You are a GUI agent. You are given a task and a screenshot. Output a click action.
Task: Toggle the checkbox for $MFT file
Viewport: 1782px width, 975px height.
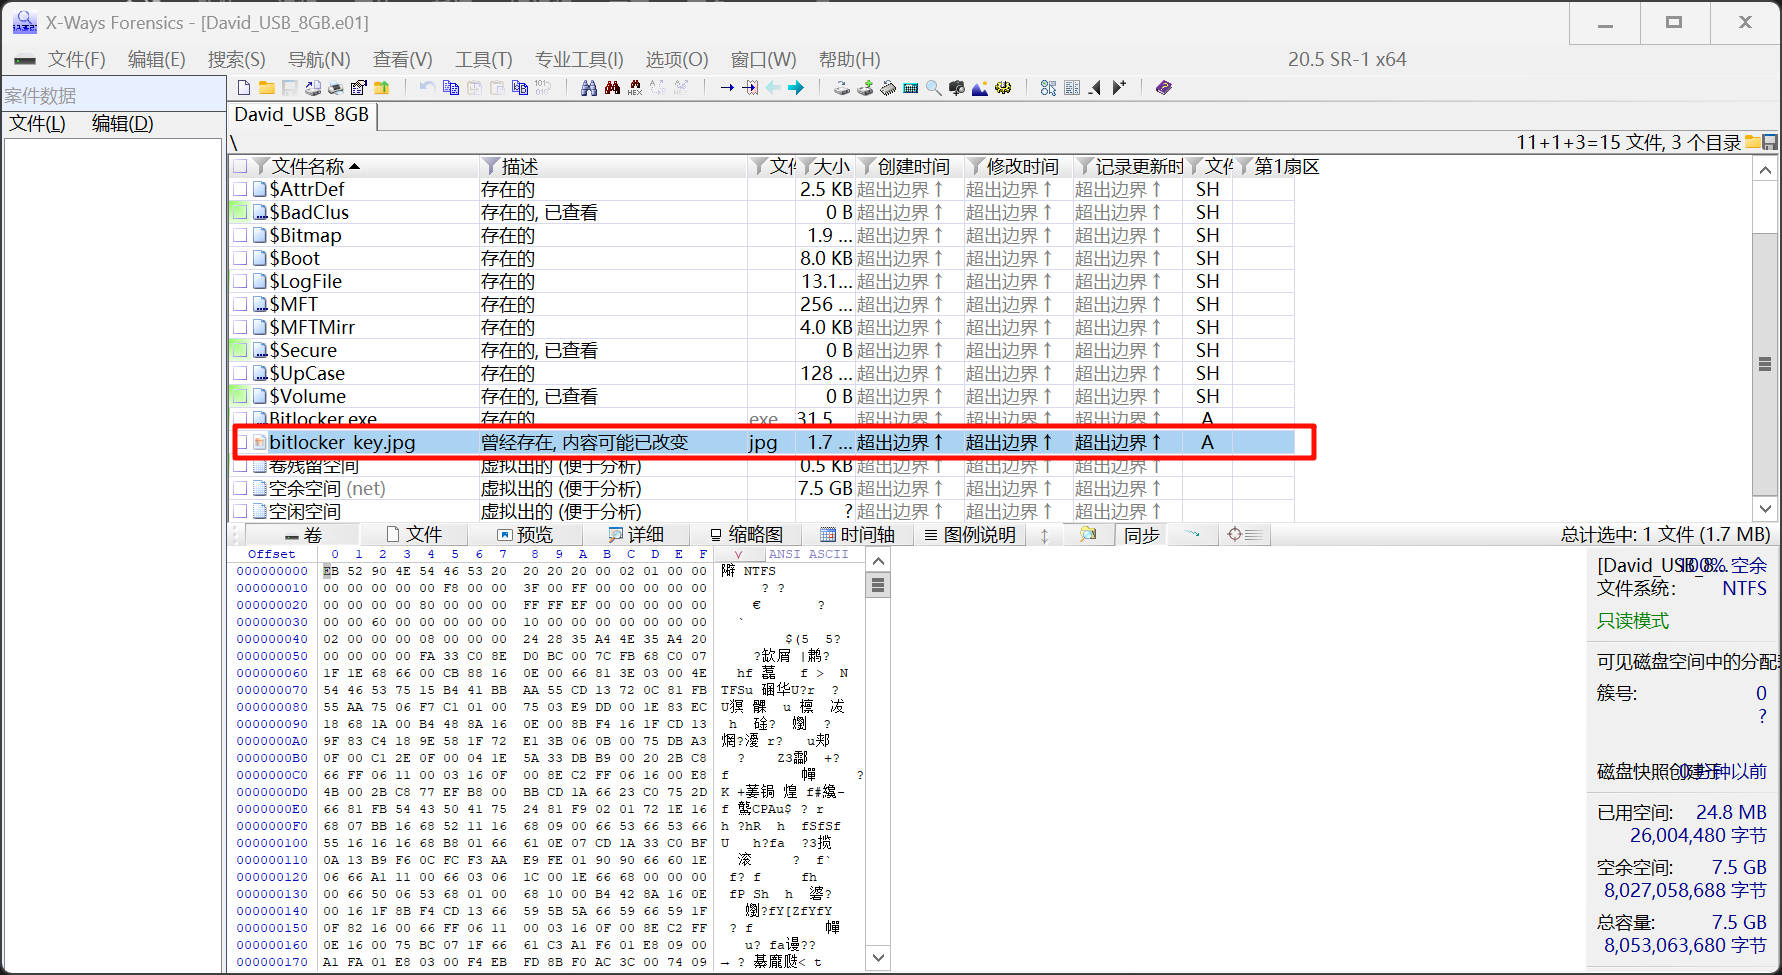tap(240, 304)
